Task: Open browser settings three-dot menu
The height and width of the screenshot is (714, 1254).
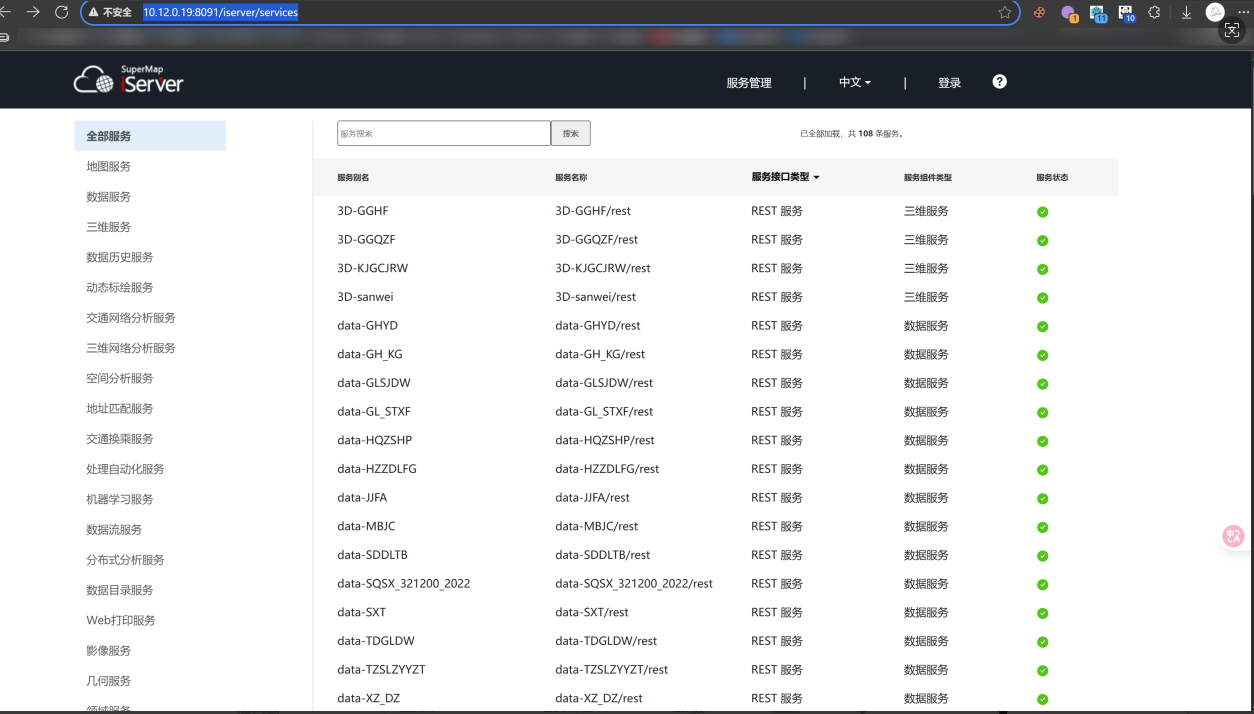Action: click(x=1243, y=12)
